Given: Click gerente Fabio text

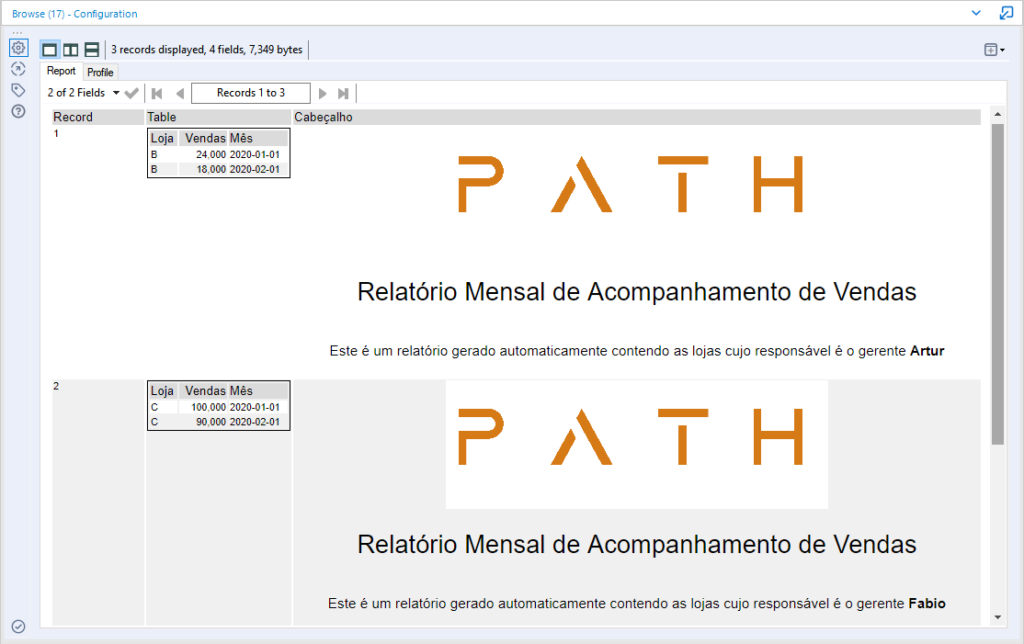Looking at the screenshot, I should point(901,604).
